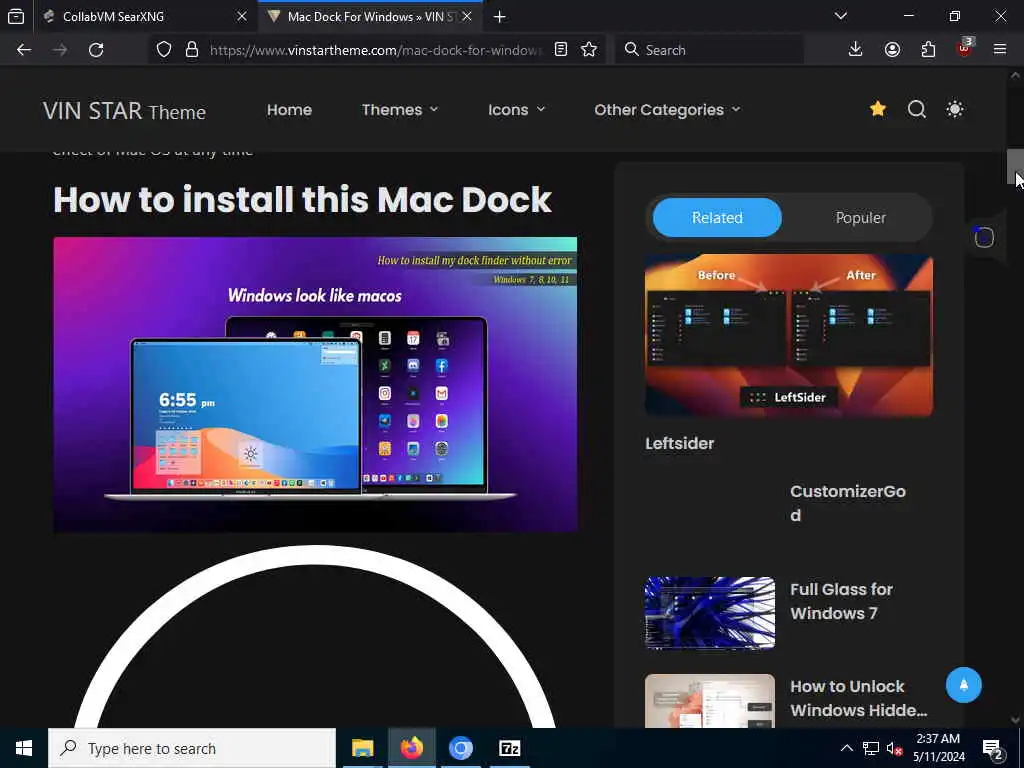The width and height of the screenshot is (1024, 768).
Task: Open the CustomizerGod article link
Action: (x=848, y=503)
